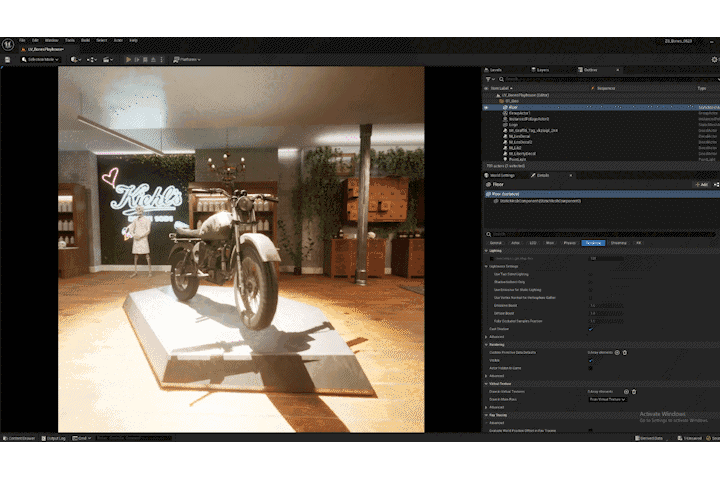This screenshot has height=480, width=720.
Task: Open the Window menu
Action: click(51, 40)
